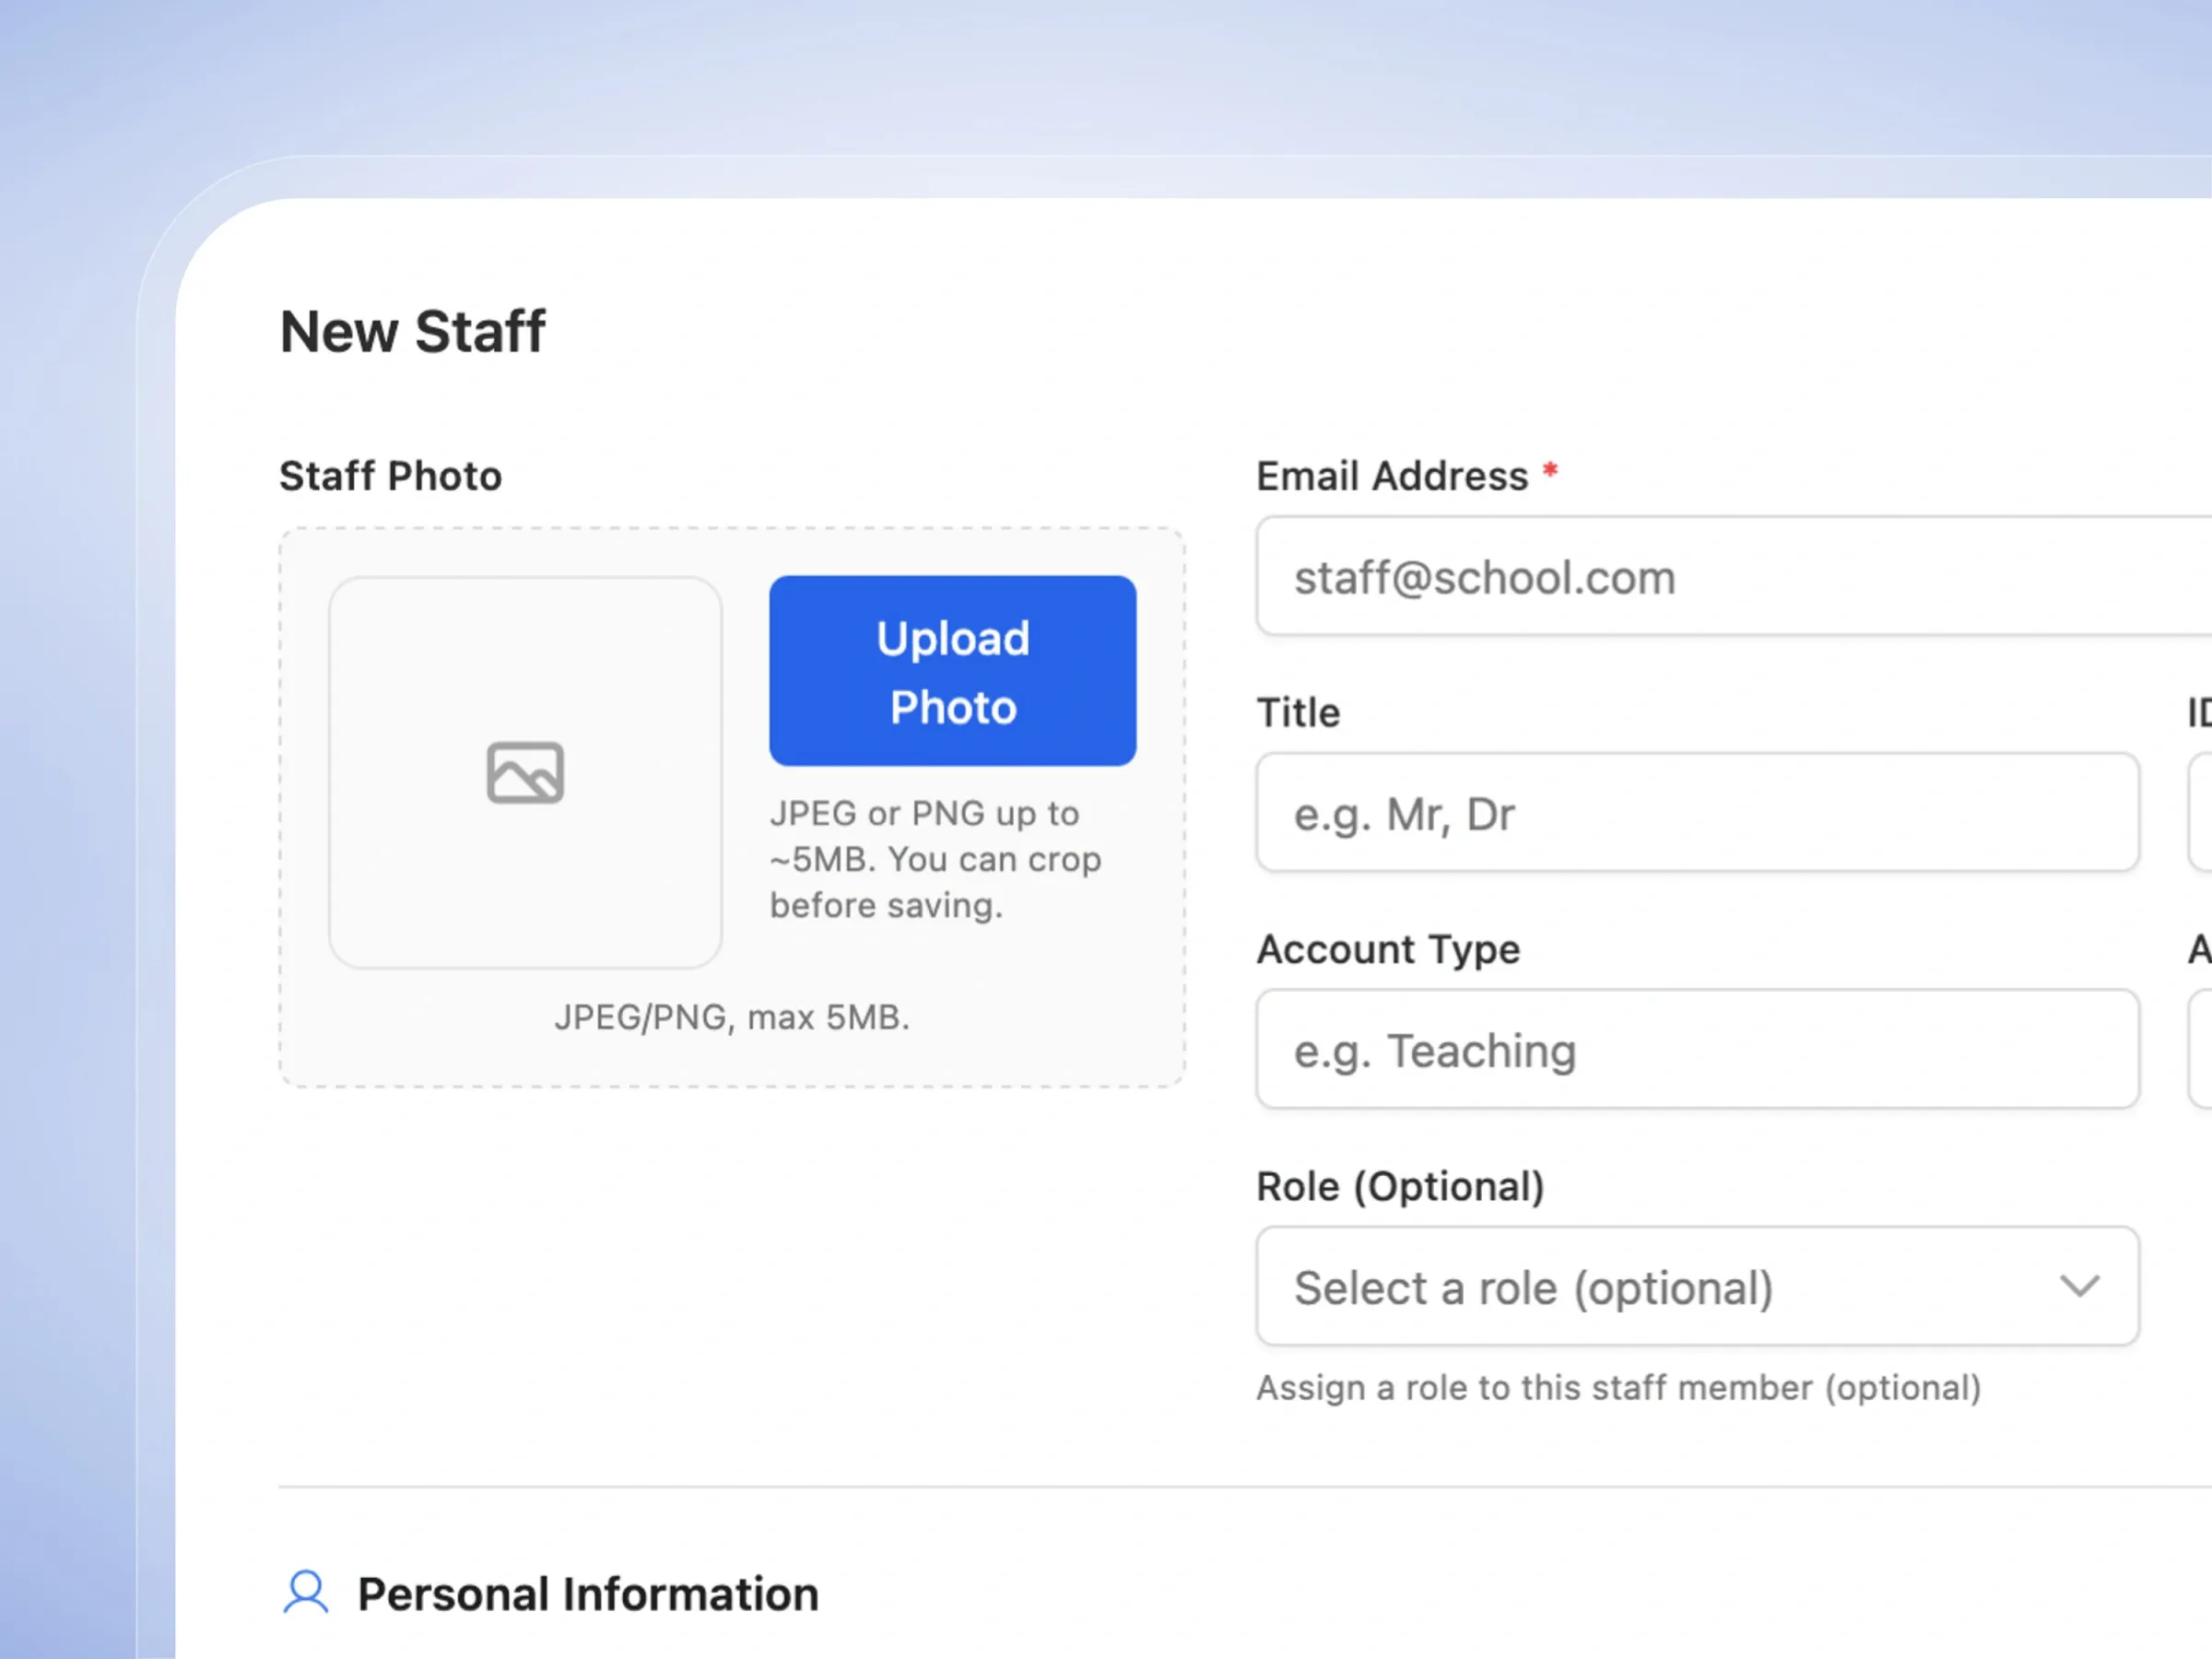Click the Email Address label
2212x1659 pixels.
pos(1392,476)
